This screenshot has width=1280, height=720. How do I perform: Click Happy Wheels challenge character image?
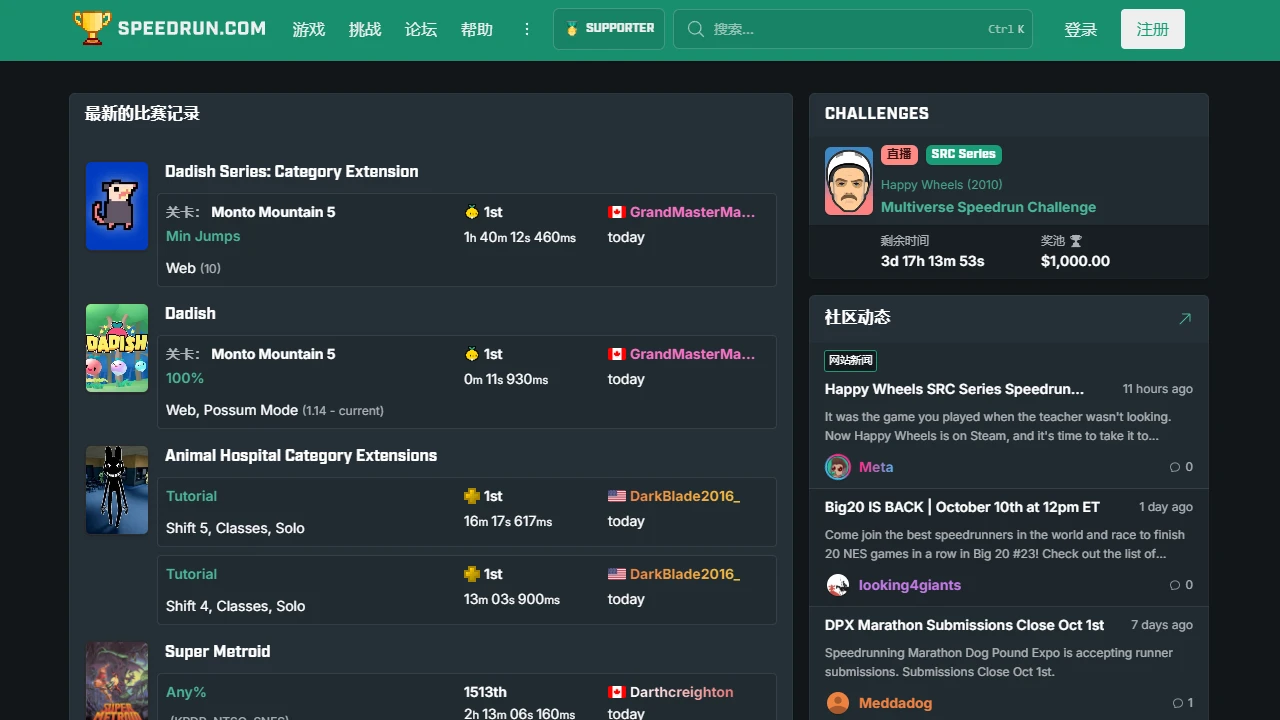pyautogui.click(x=849, y=181)
